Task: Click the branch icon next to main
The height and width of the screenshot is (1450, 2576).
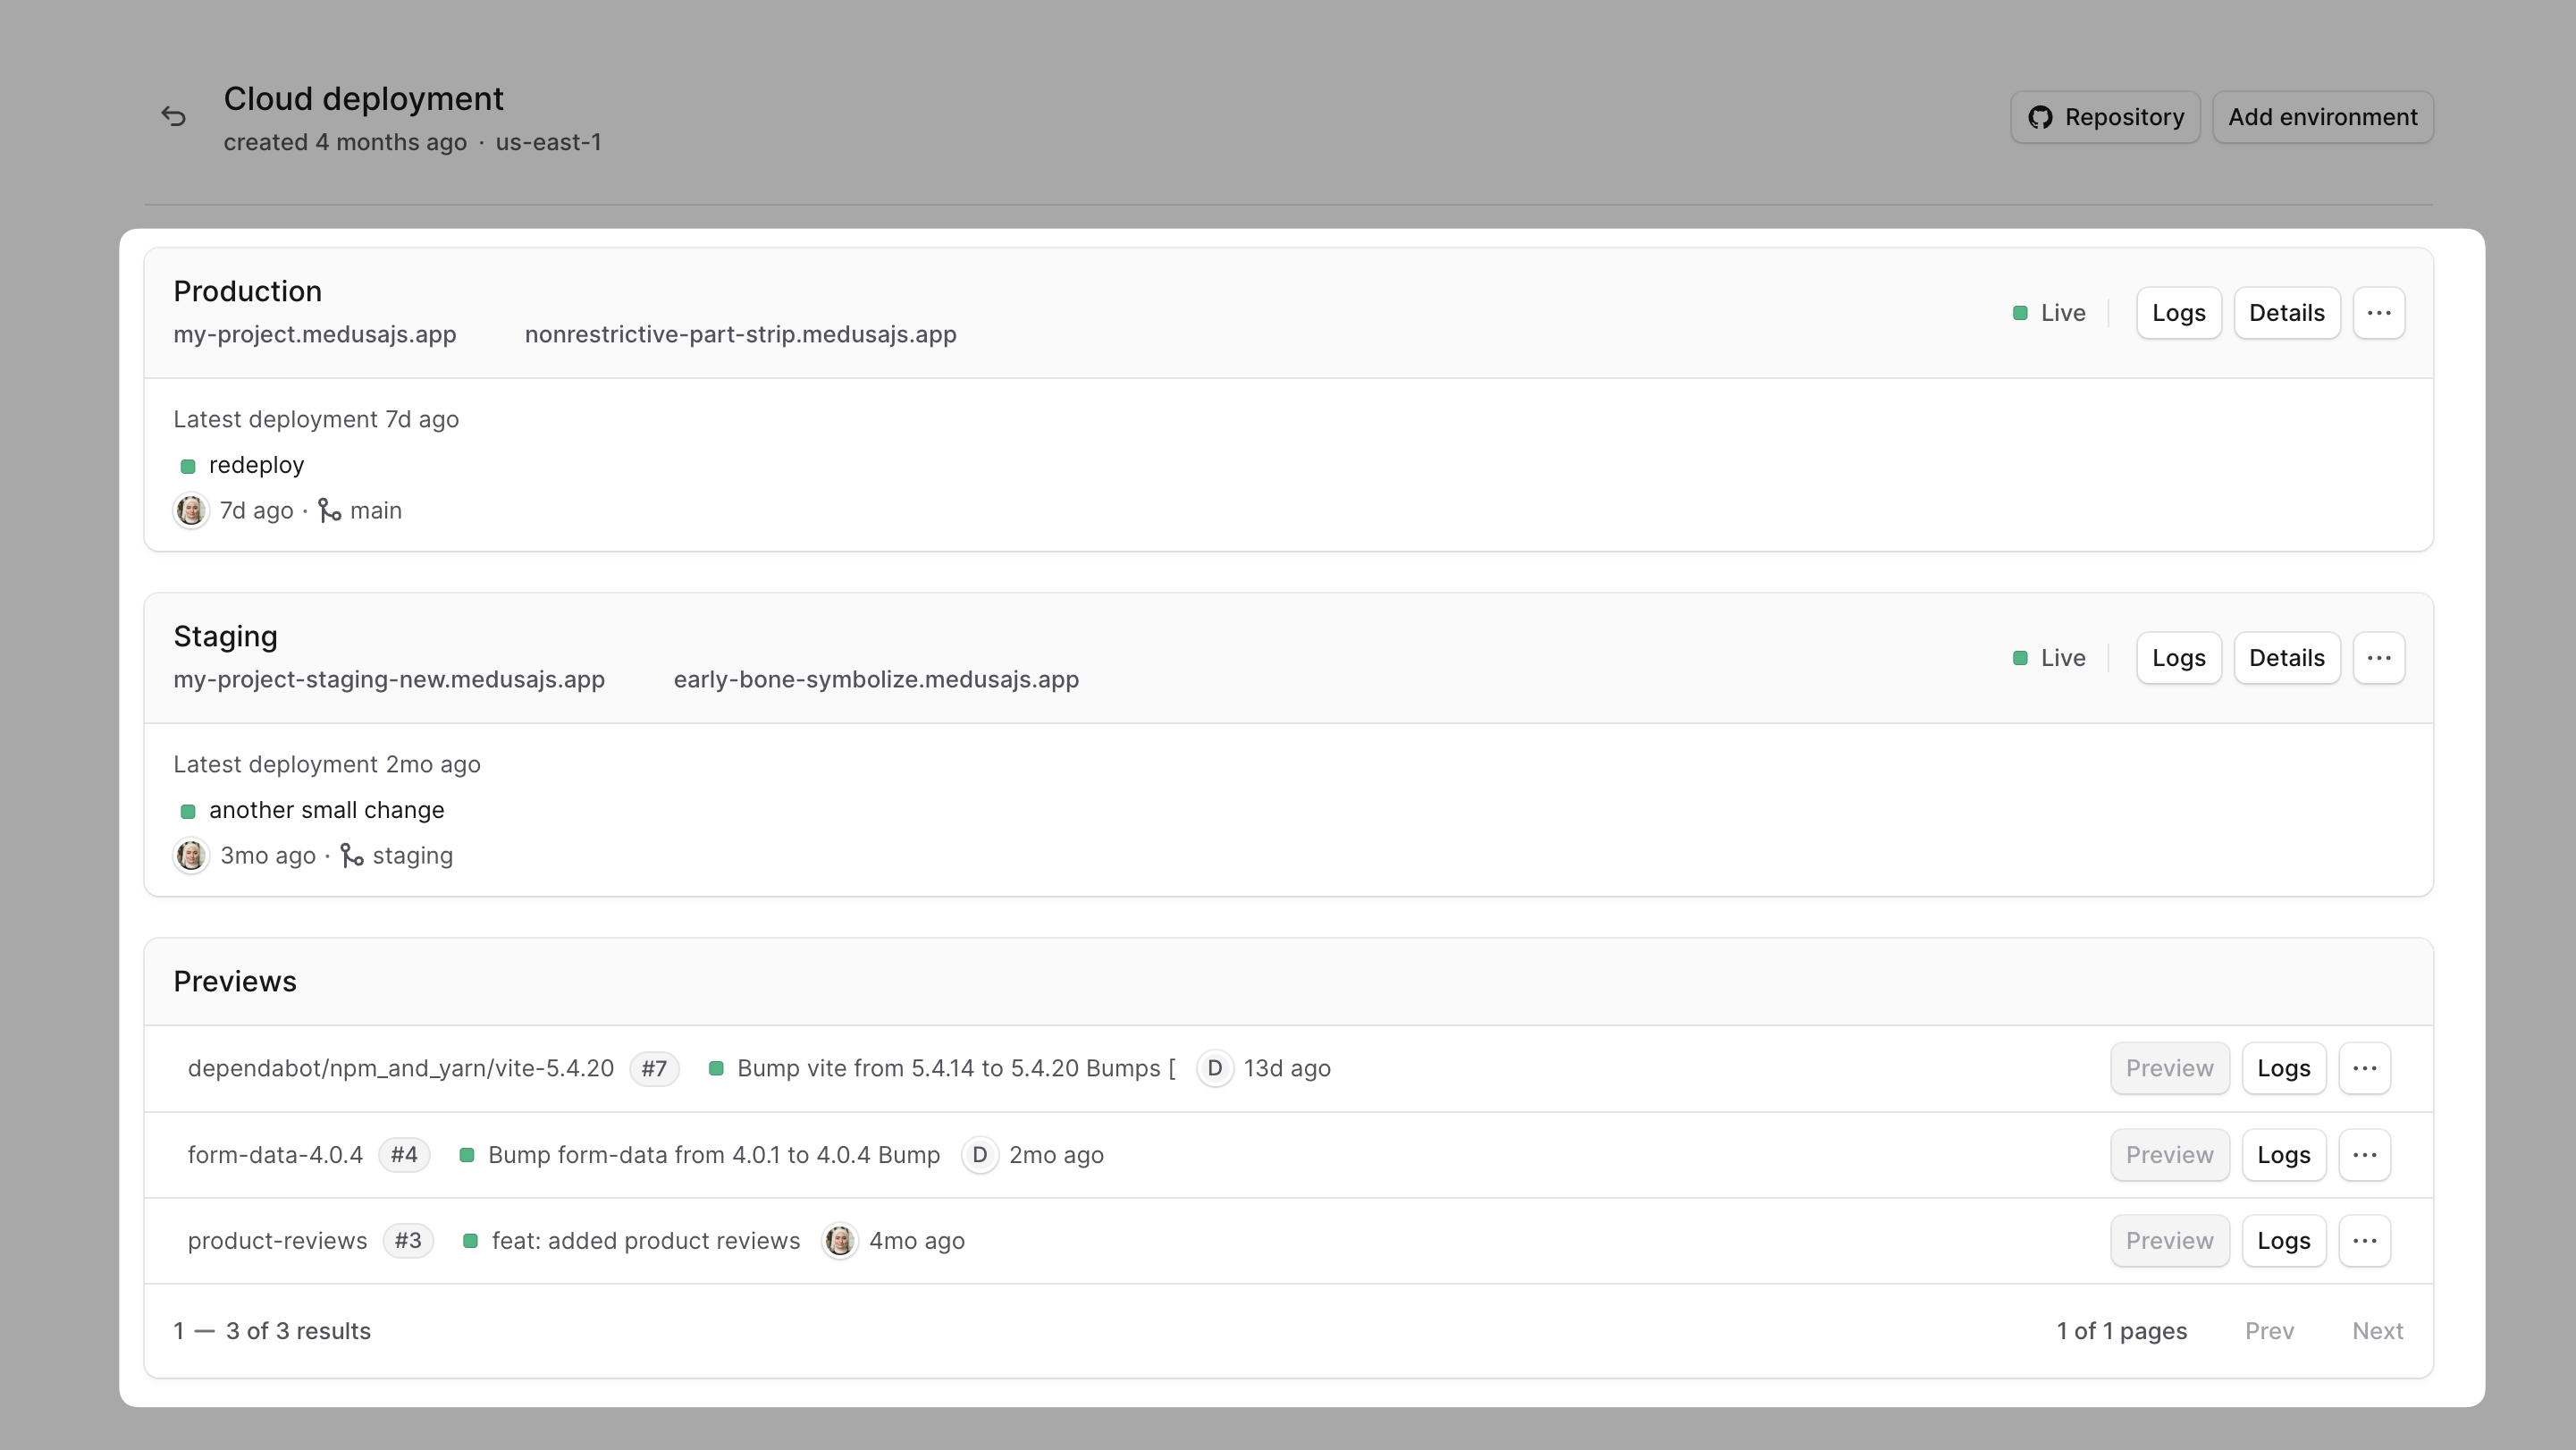Action: 330,510
